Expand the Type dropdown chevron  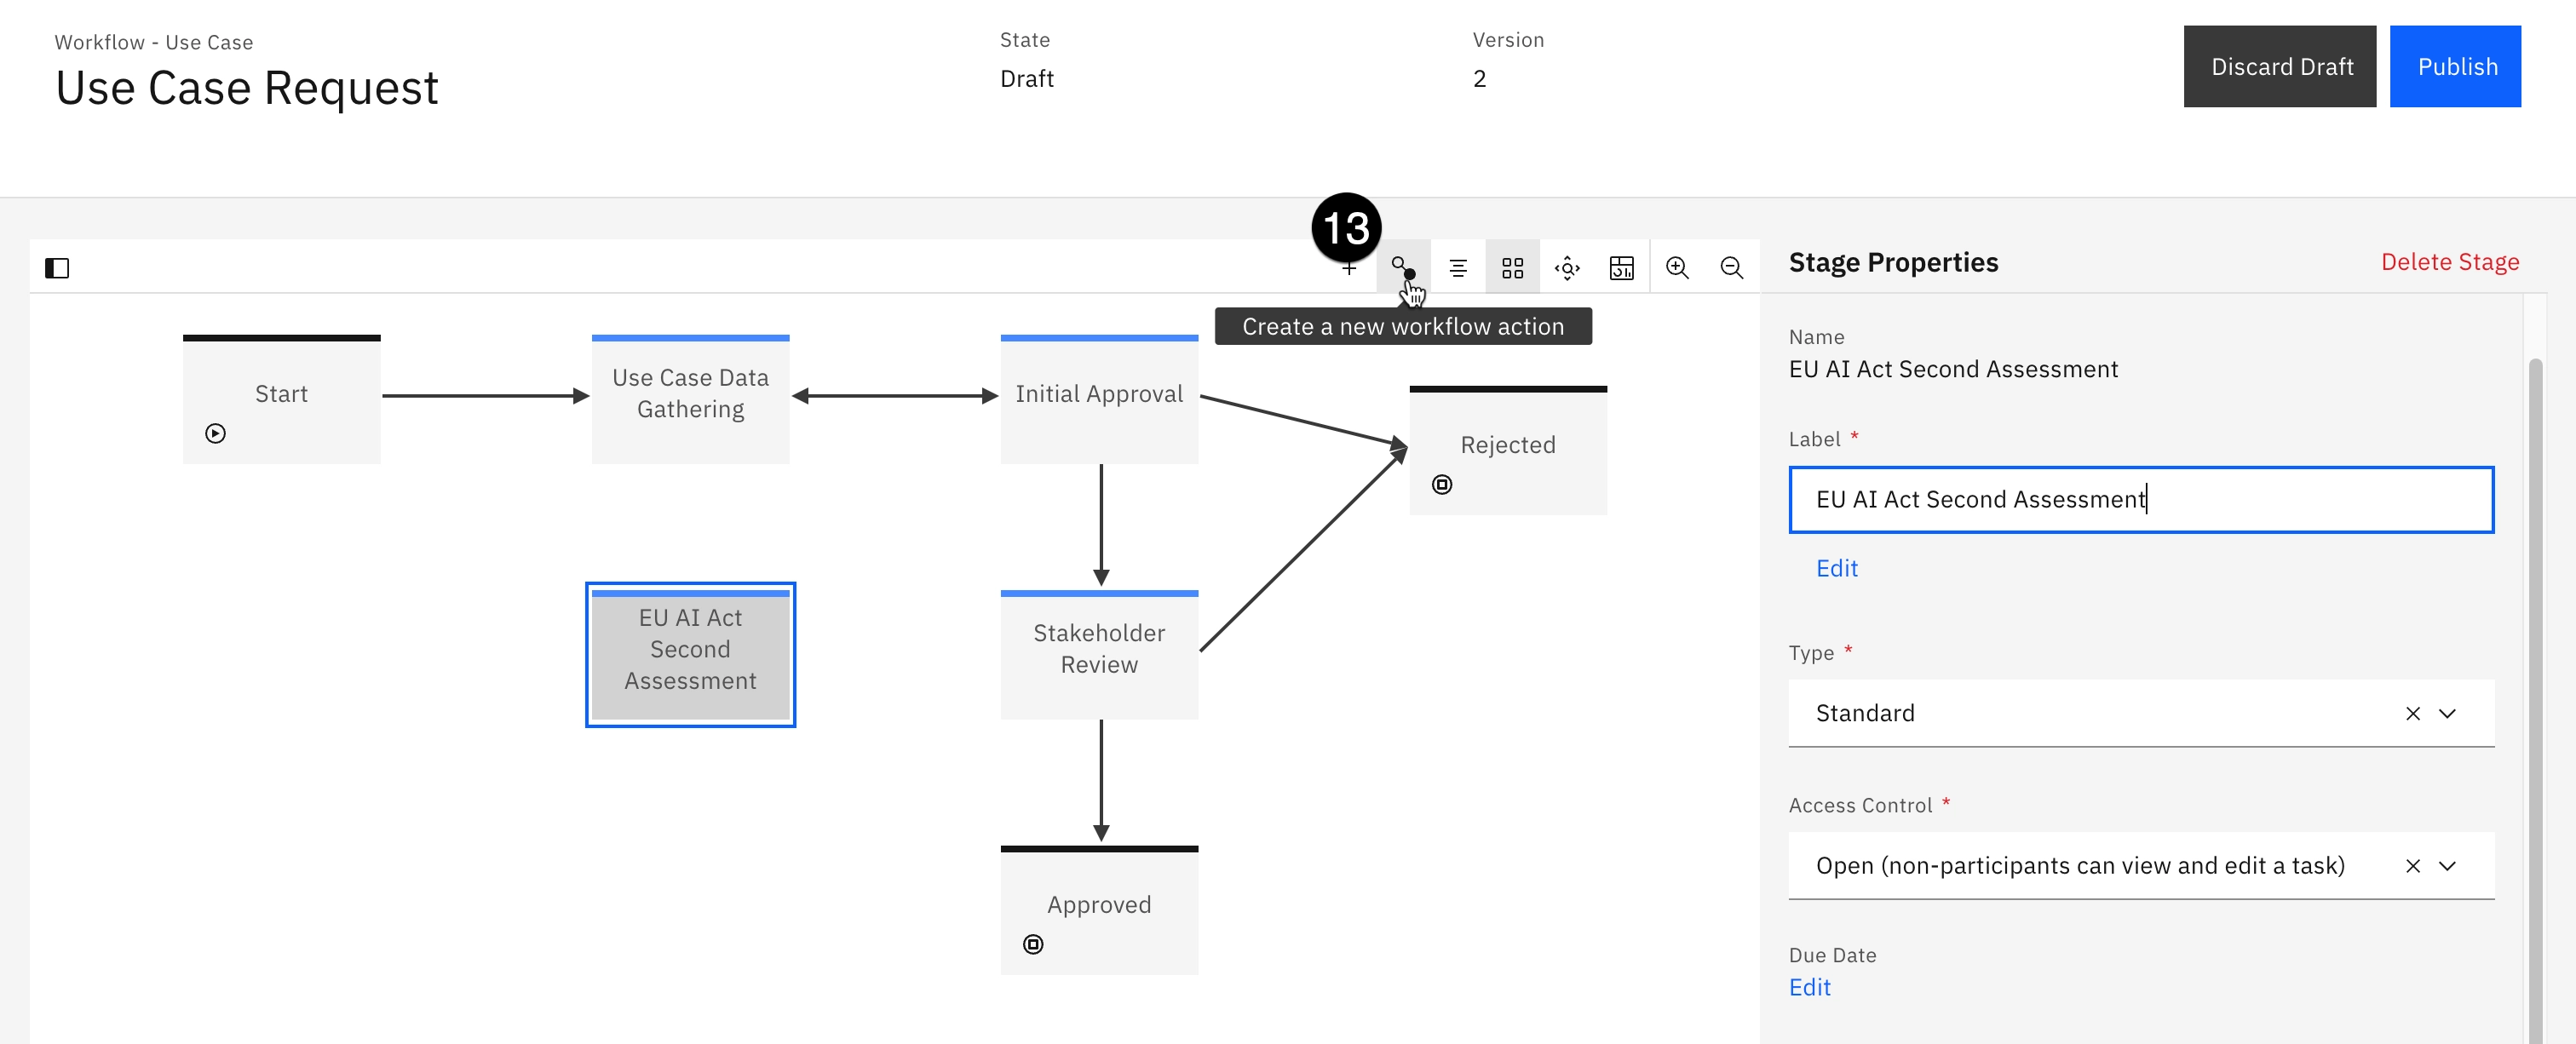tap(2446, 714)
